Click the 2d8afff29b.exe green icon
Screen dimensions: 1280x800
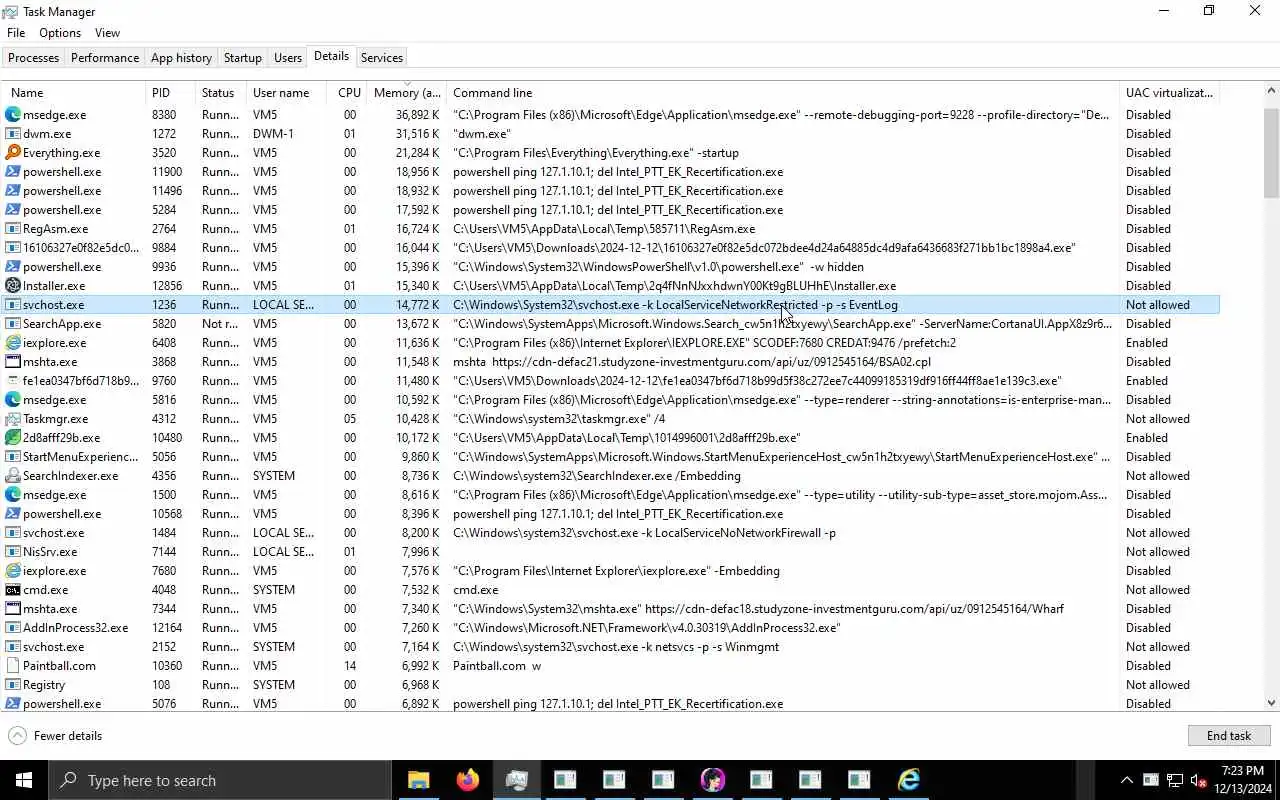13,438
